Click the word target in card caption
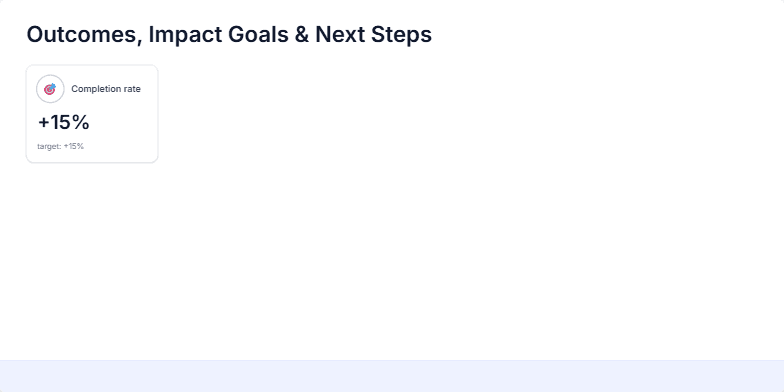The image size is (784, 392). (x=48, y=146)
